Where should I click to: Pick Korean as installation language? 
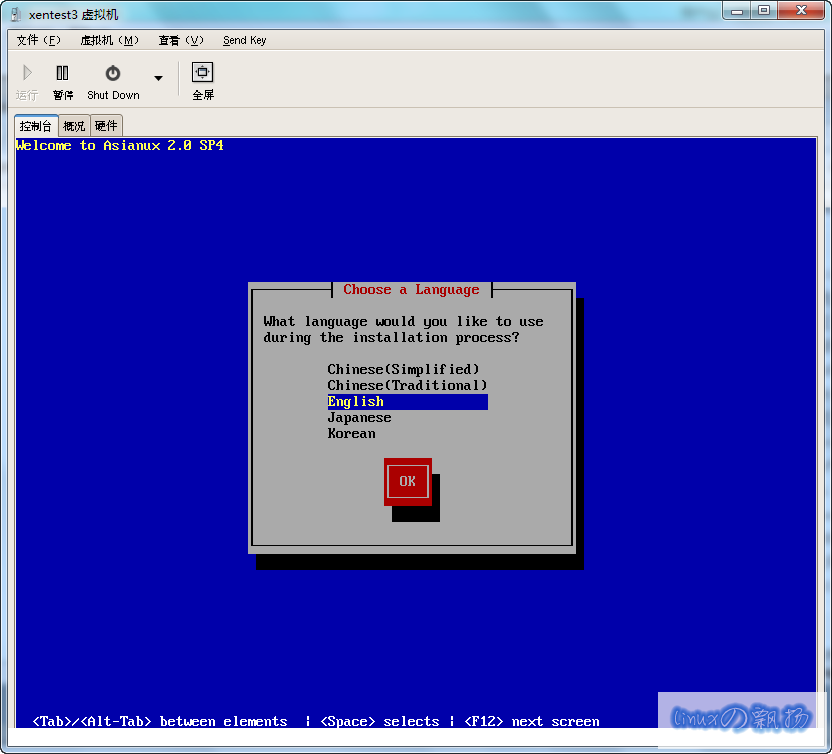tap(351, 433)
